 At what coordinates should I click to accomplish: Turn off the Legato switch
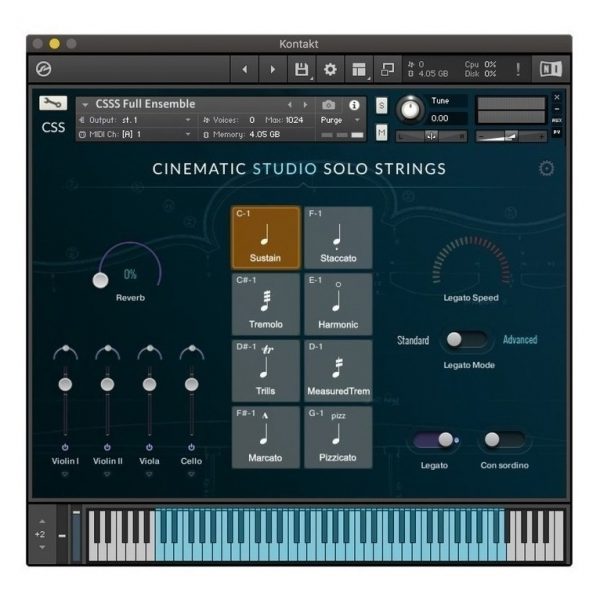point(435,440)
